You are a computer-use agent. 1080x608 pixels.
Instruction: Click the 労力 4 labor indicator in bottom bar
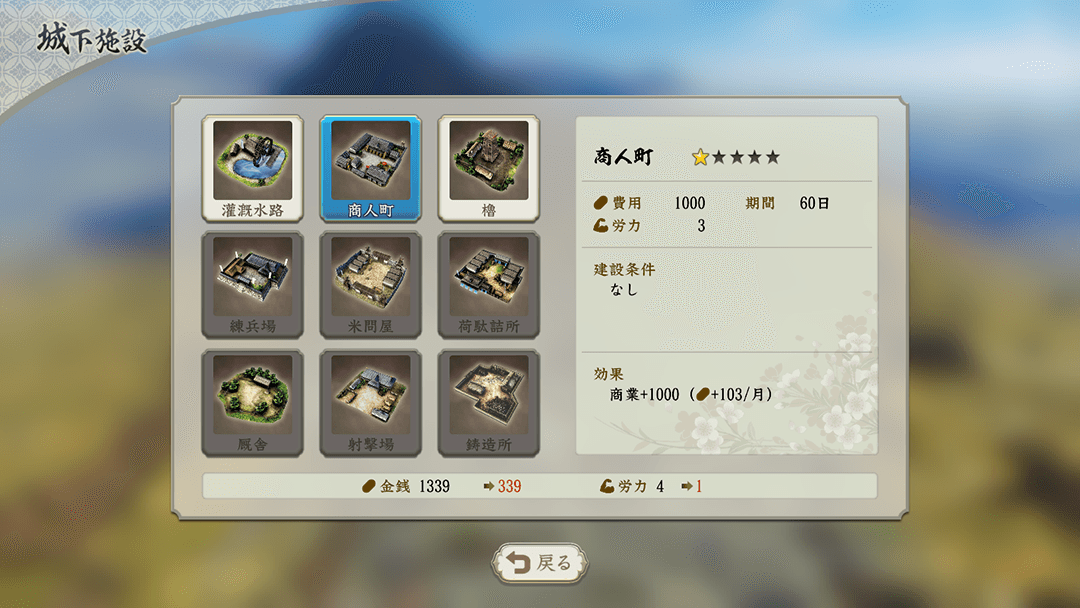pos(632,486)
